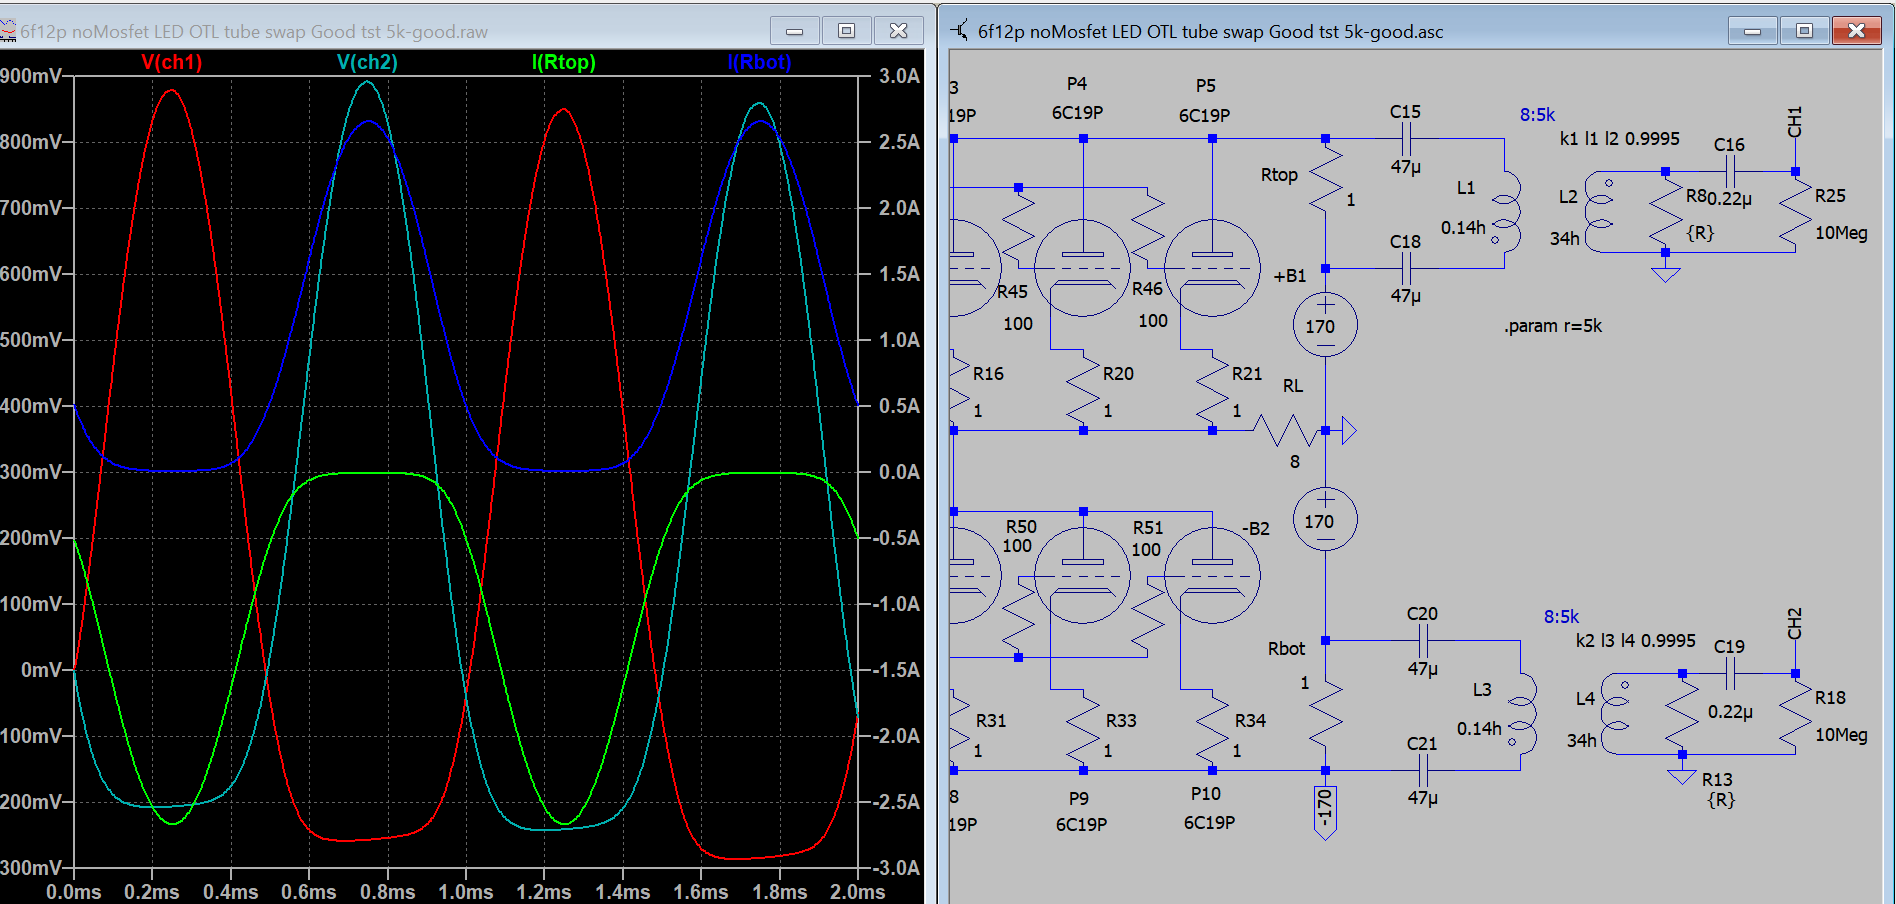
Task: Minimize the waveform .raw window
Action: [x=795, y=31]
